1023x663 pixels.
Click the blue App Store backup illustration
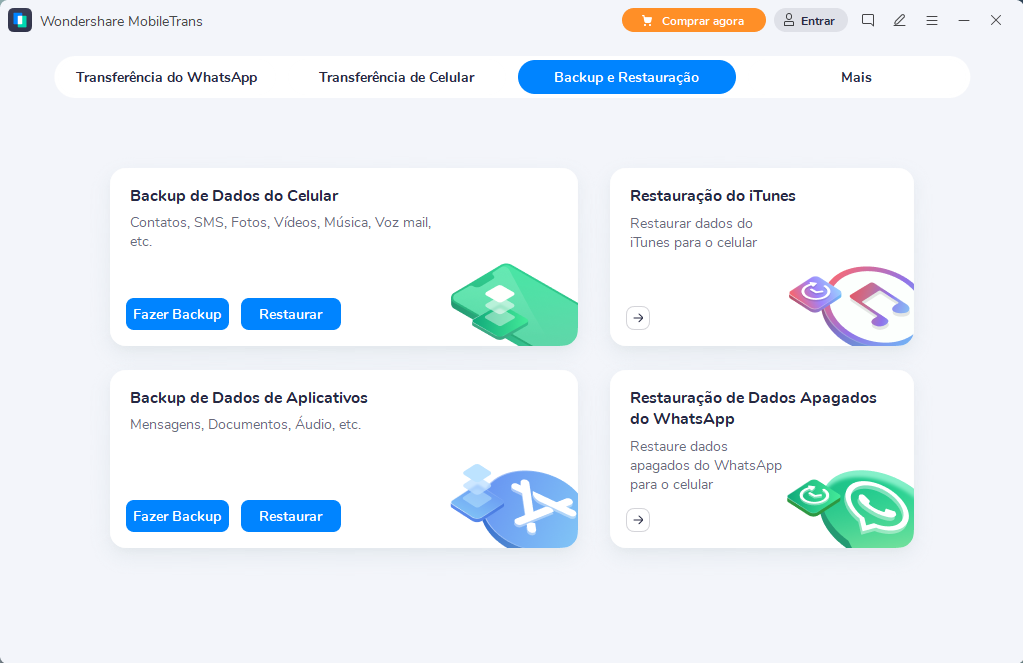(x=514, y=506)
